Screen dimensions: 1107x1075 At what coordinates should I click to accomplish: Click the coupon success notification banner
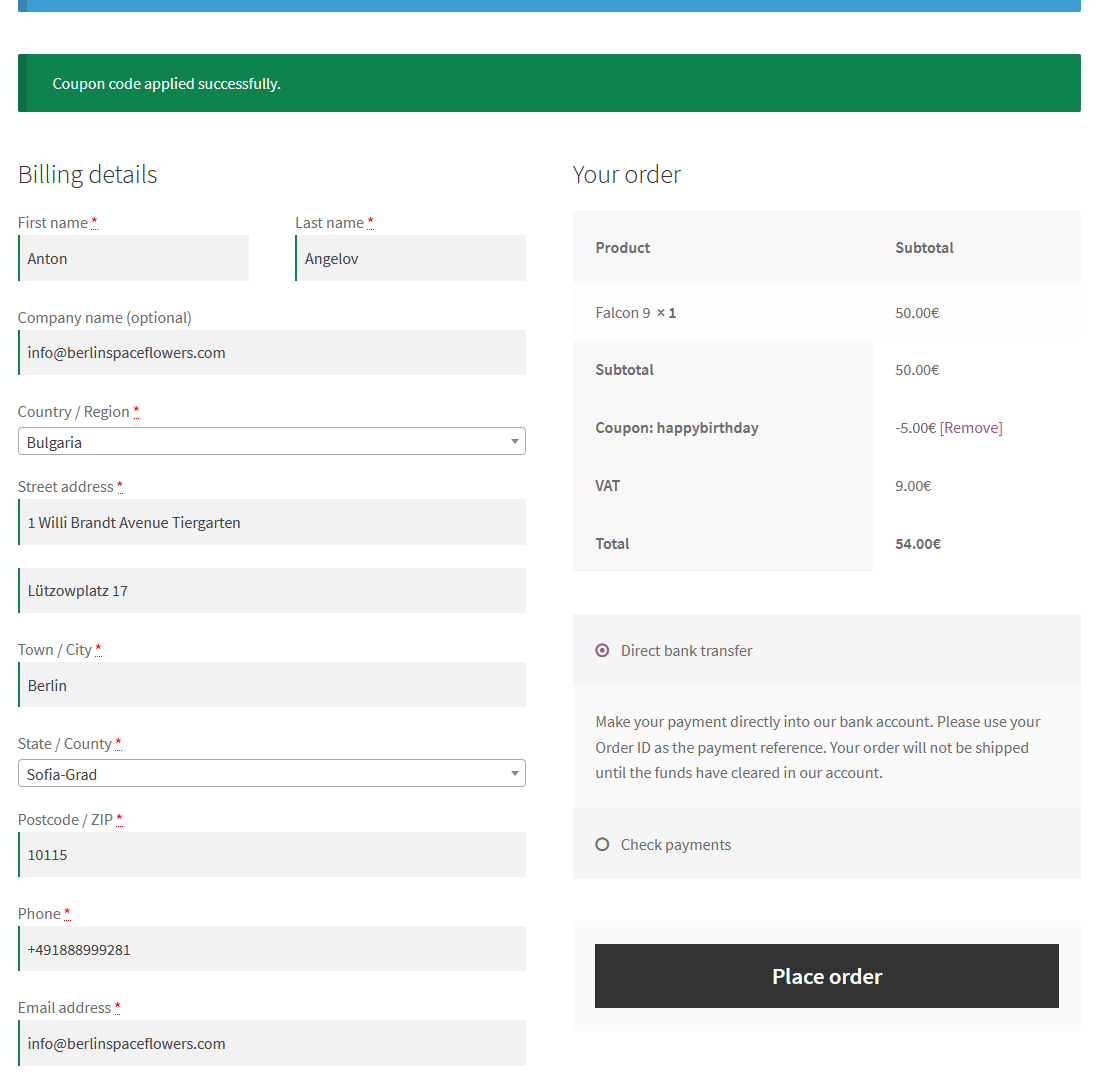click(548, 83)
